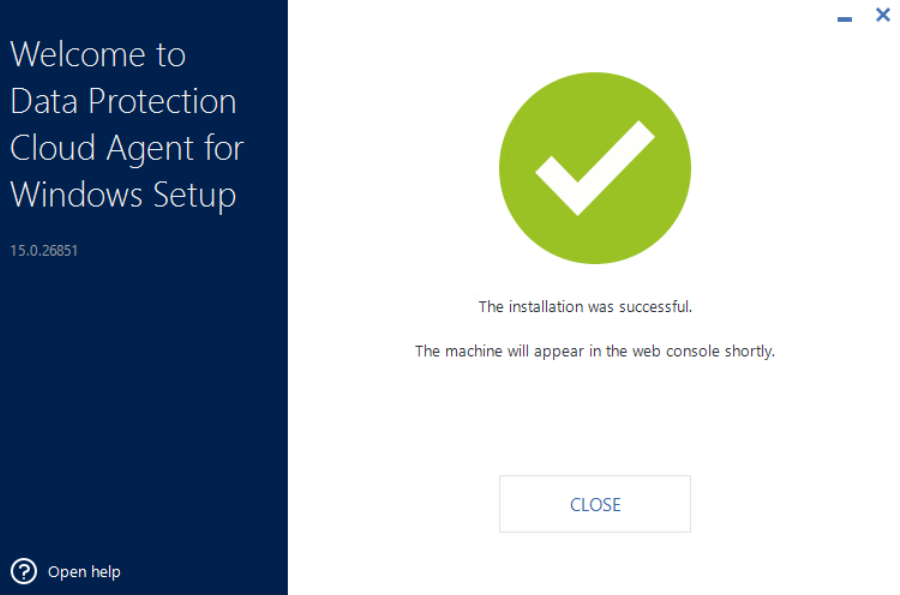Open the "Open help" link text
Screen dimensions: 900x595
[84, 572]
